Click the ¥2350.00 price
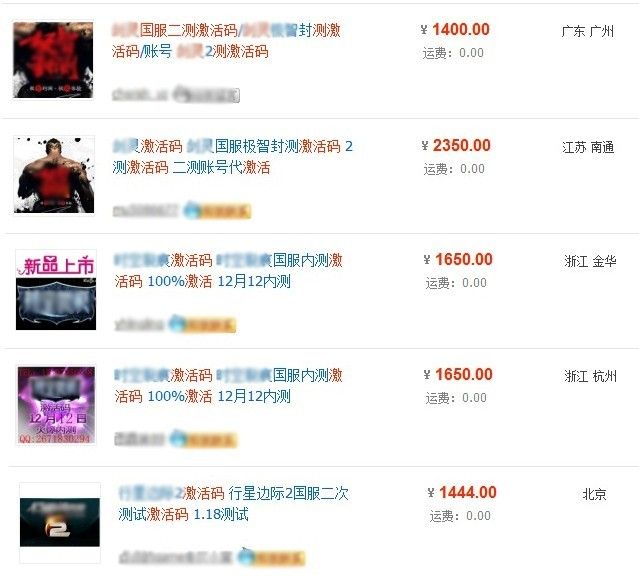The height and width of the screenshot is (579, 639). (x=456, y=145)
